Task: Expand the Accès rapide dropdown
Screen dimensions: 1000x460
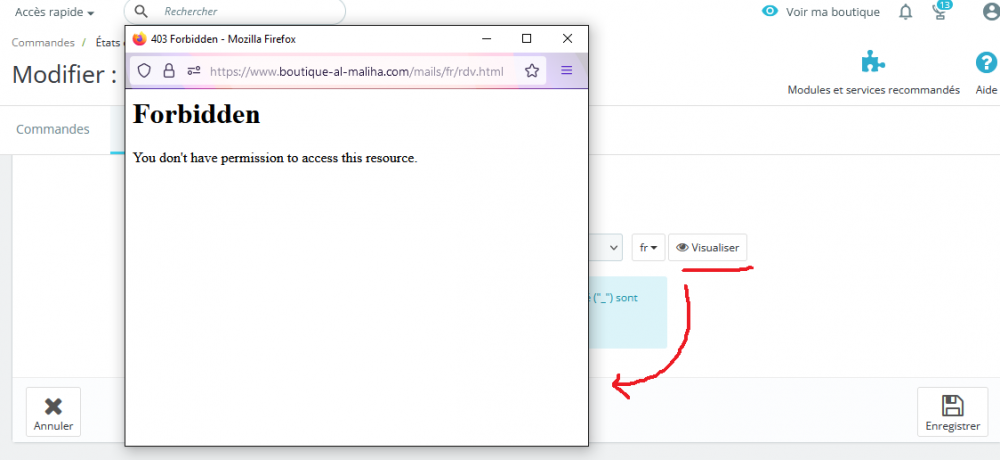Action: click(55, 12)
